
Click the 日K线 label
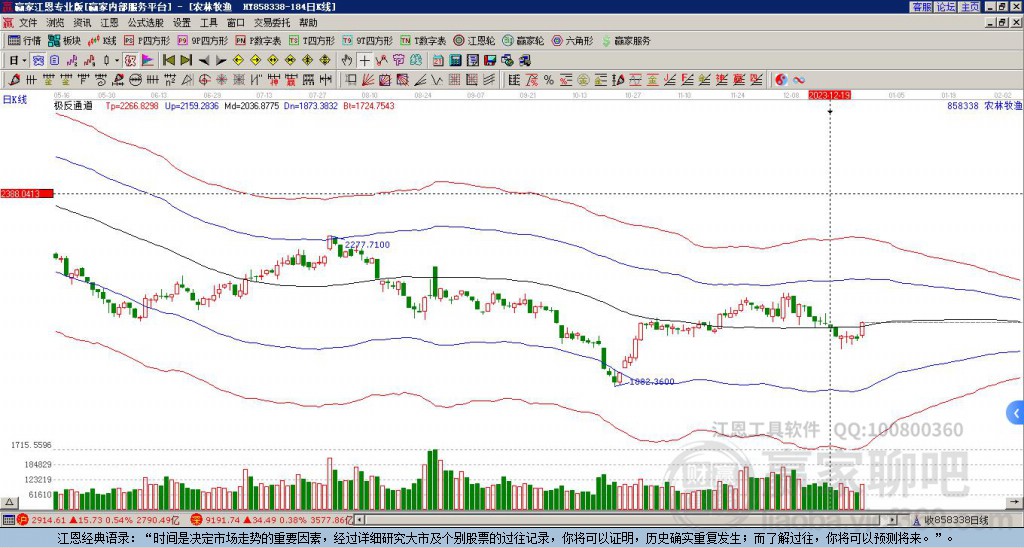tap(14, 100)
